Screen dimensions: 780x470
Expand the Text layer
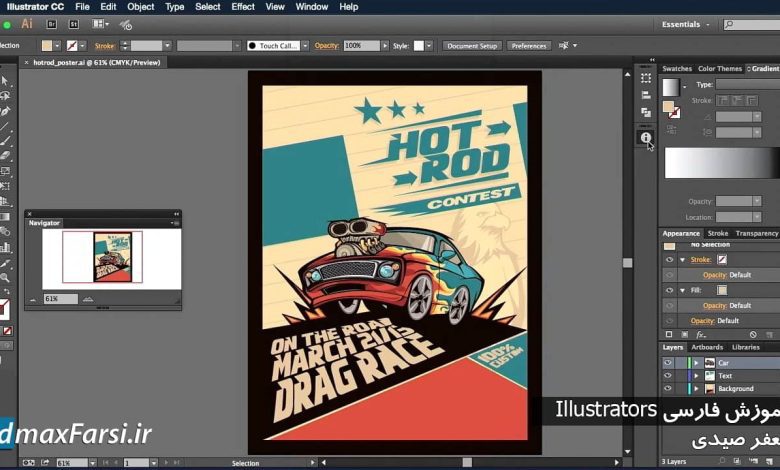click(696, 376)
